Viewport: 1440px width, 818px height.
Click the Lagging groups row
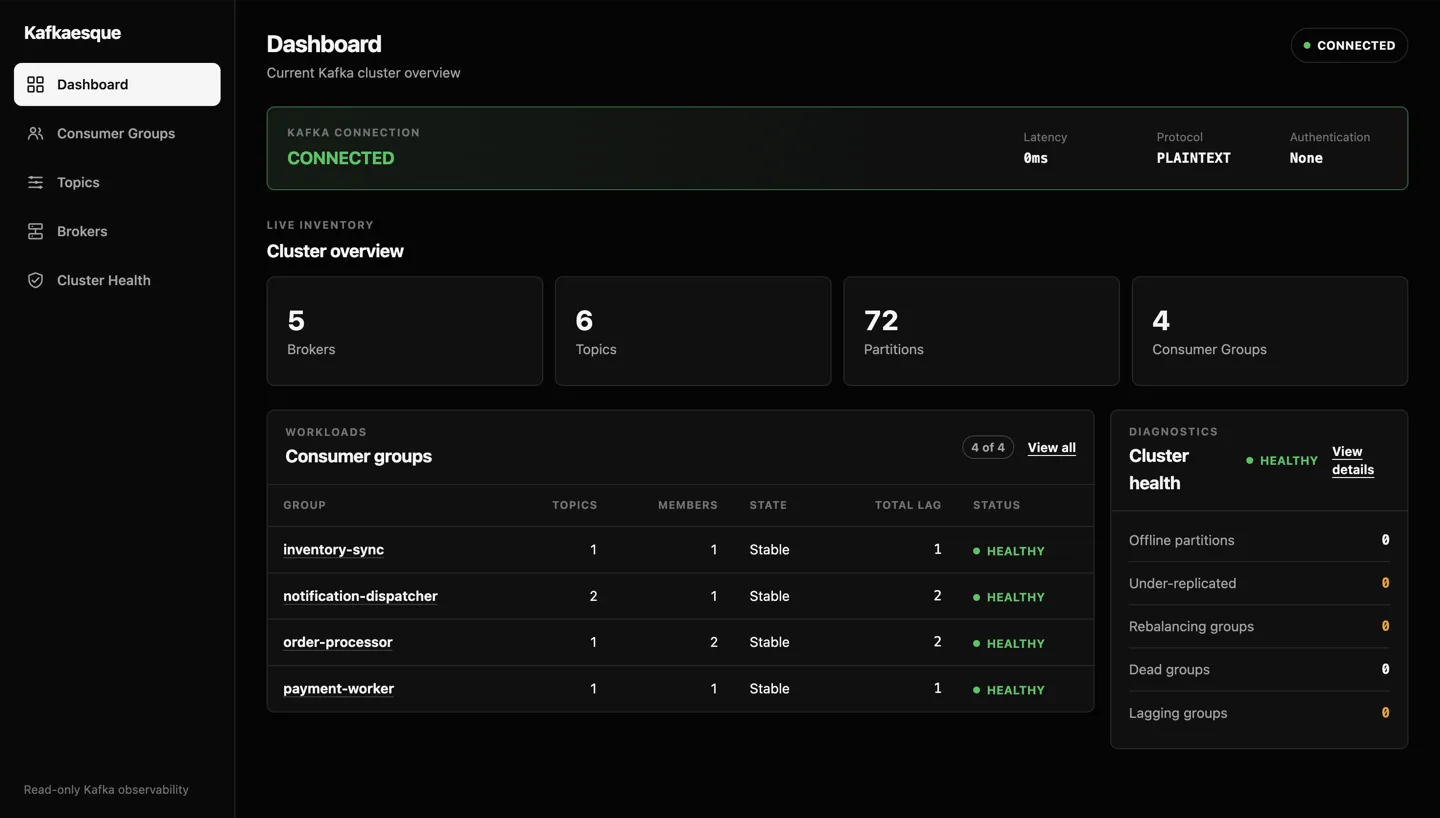tap(1259, 713)
